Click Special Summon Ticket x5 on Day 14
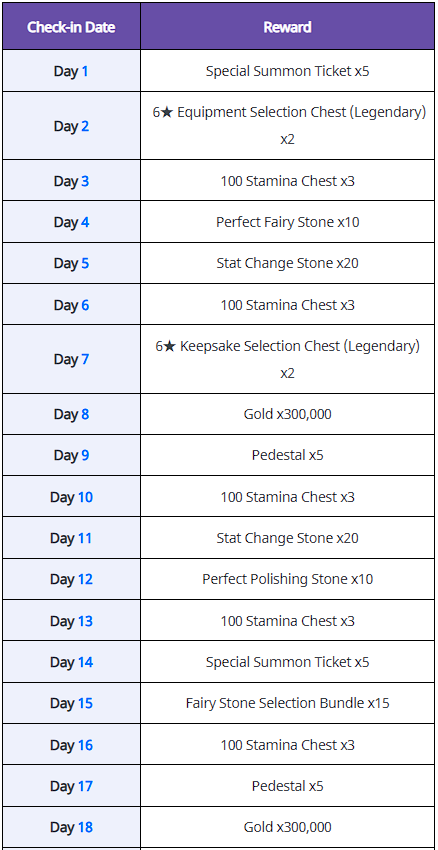The image size is (438, 850). pyautogui.click(x=287, y=662)
